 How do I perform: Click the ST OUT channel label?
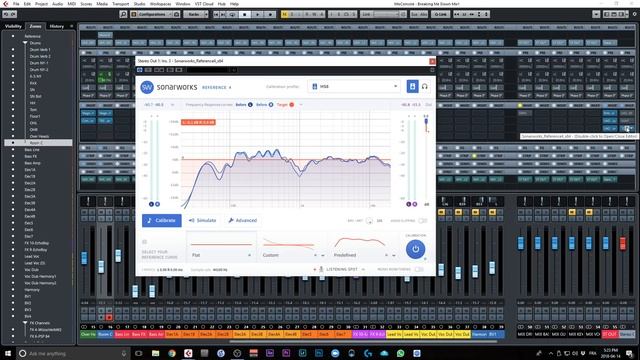click(x=610, y=334)
